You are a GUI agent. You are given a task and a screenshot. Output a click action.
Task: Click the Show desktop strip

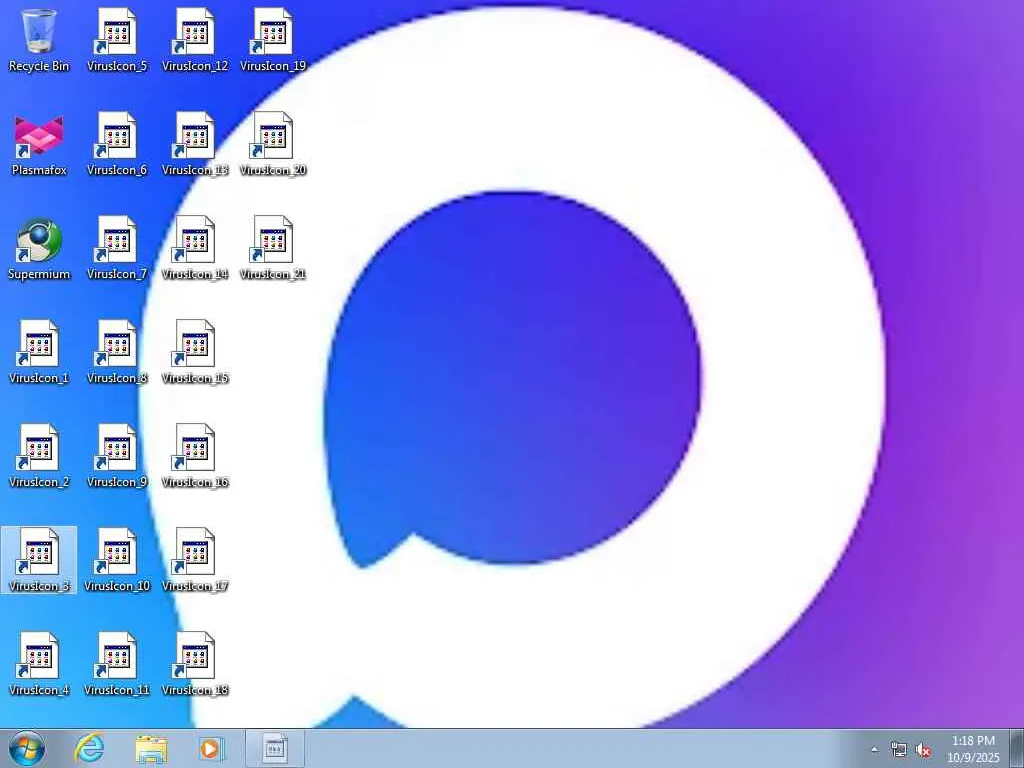1017,748
